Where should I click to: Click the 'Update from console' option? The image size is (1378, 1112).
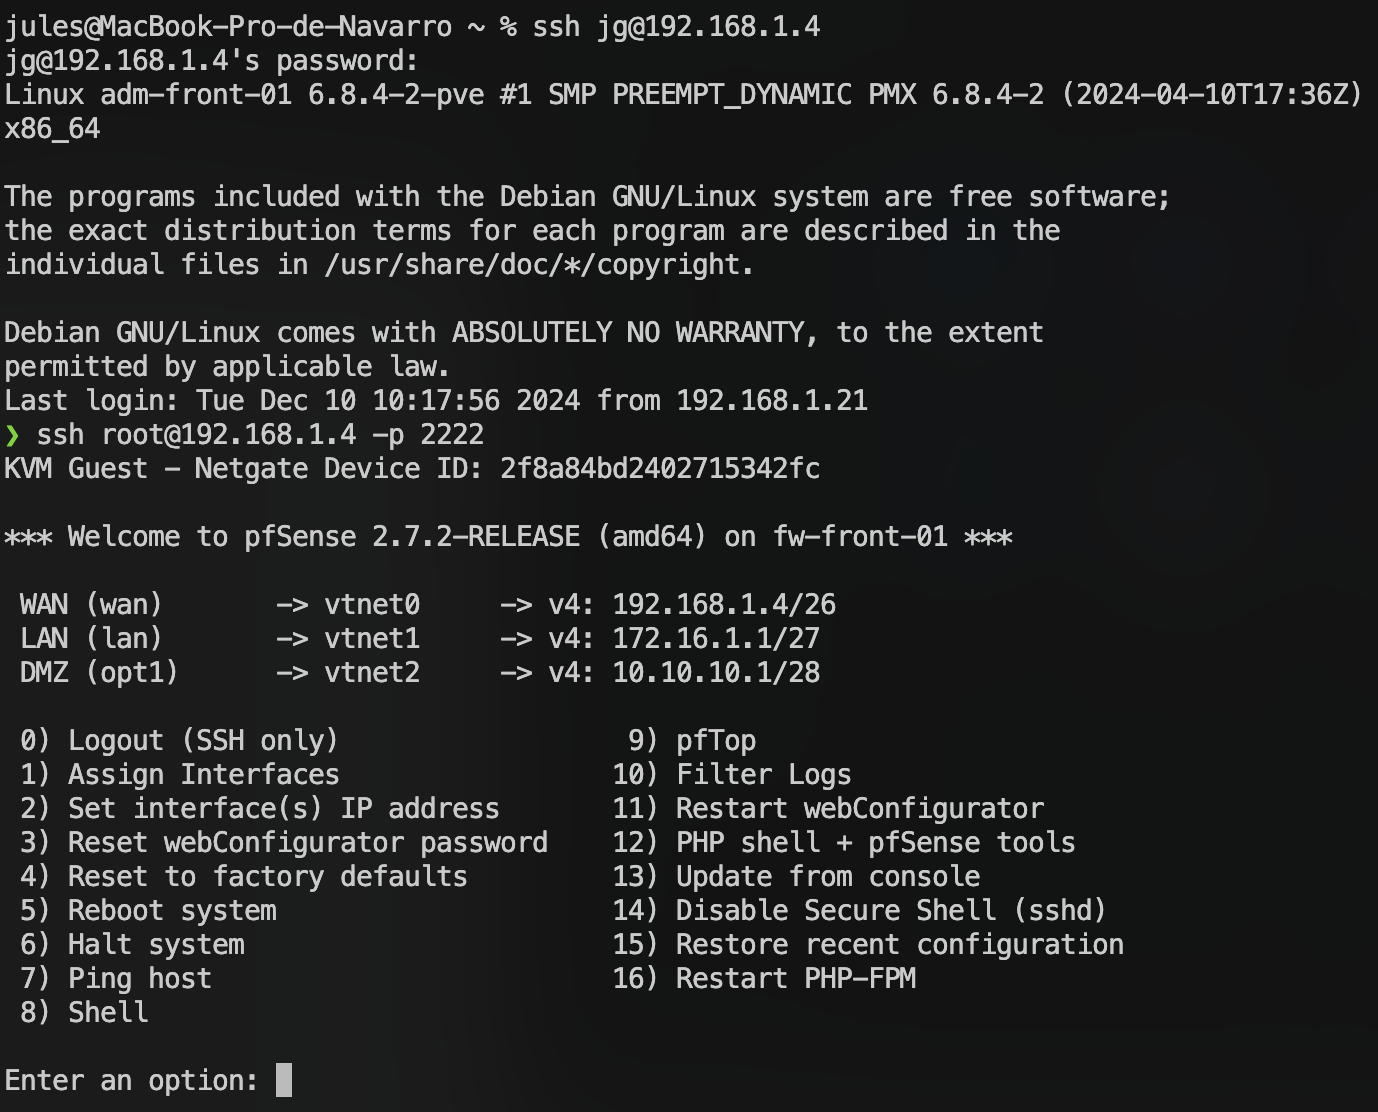click(x=827, y=877)
